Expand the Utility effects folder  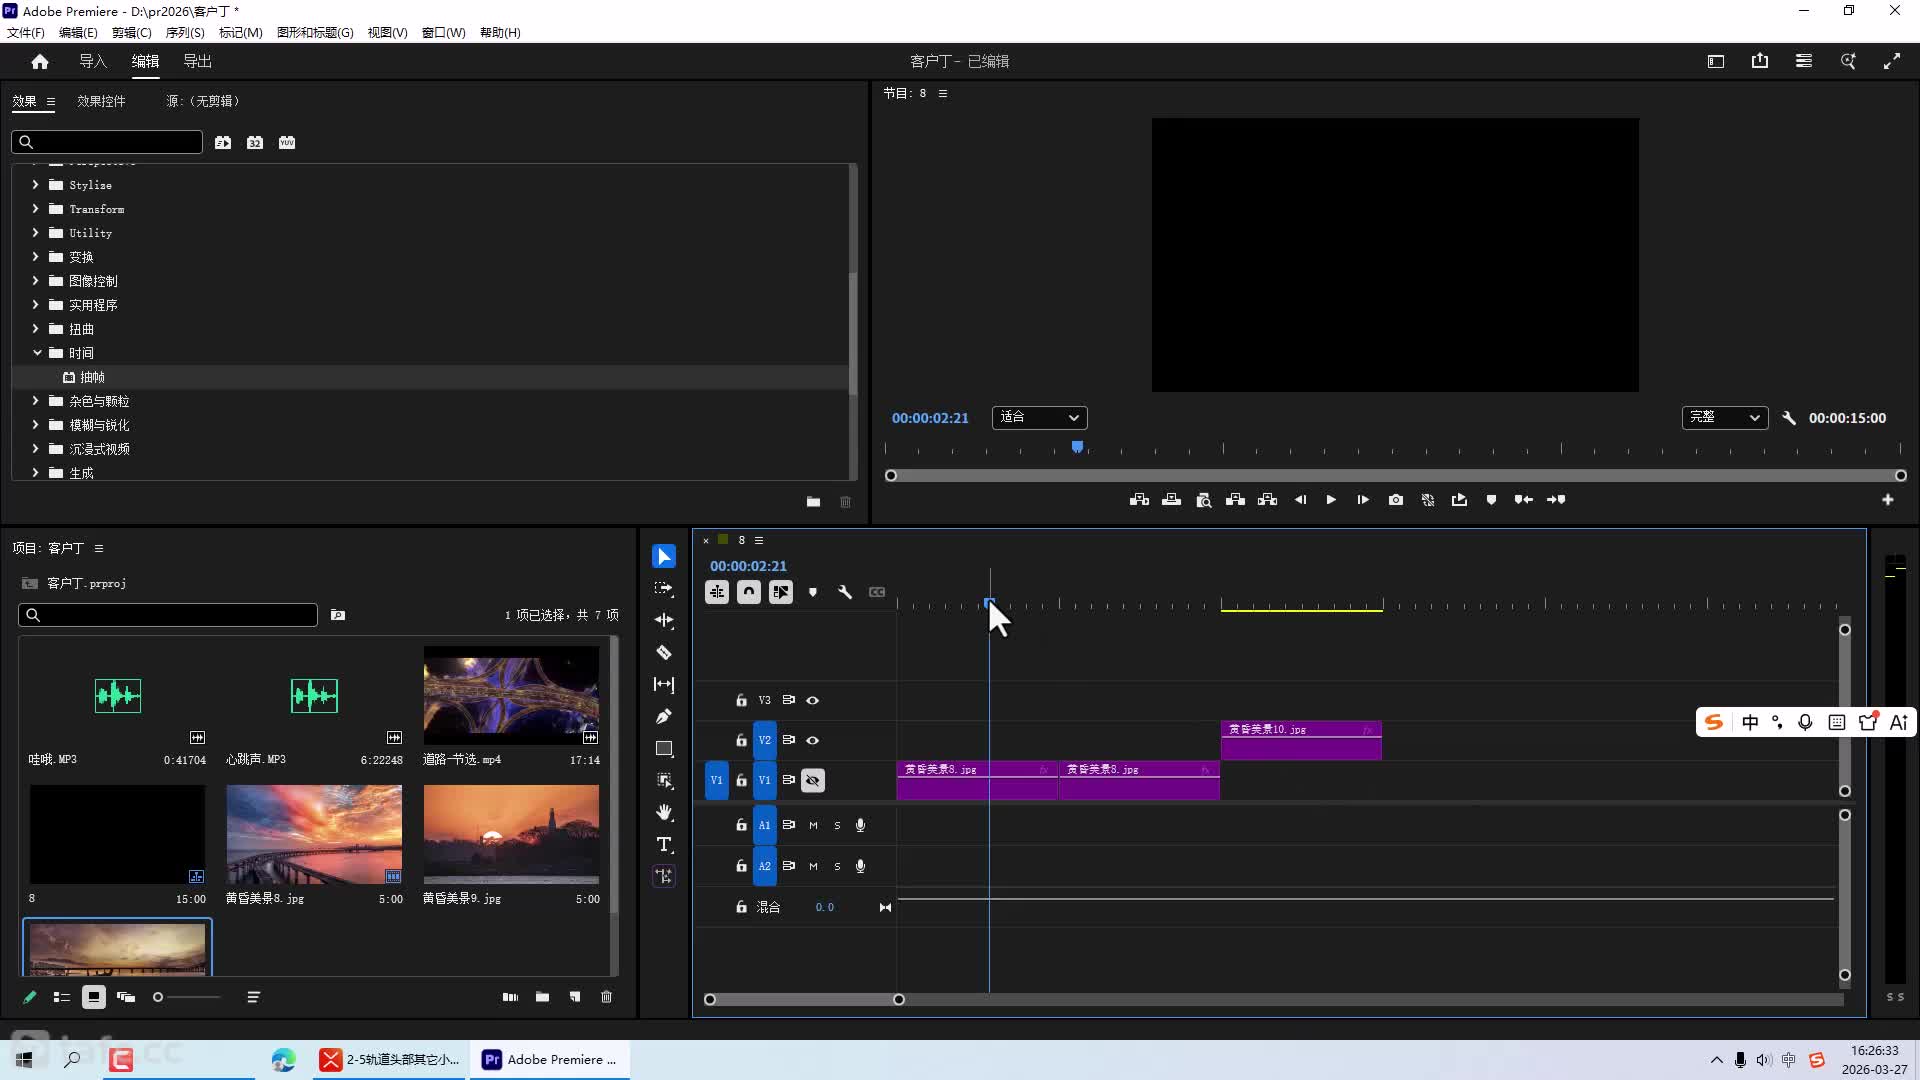pos(35,233)
